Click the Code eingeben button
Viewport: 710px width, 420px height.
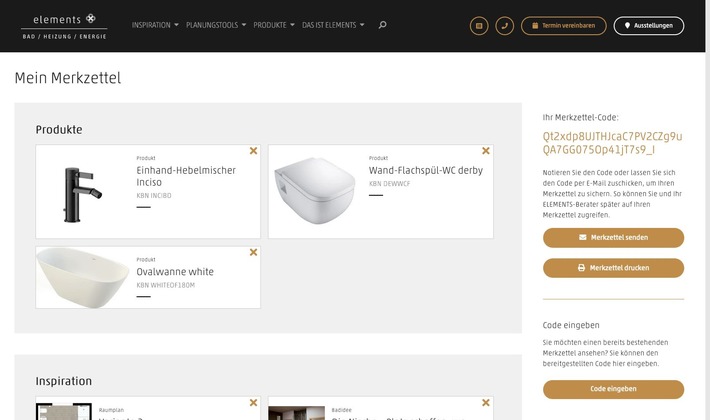(613, 389)
